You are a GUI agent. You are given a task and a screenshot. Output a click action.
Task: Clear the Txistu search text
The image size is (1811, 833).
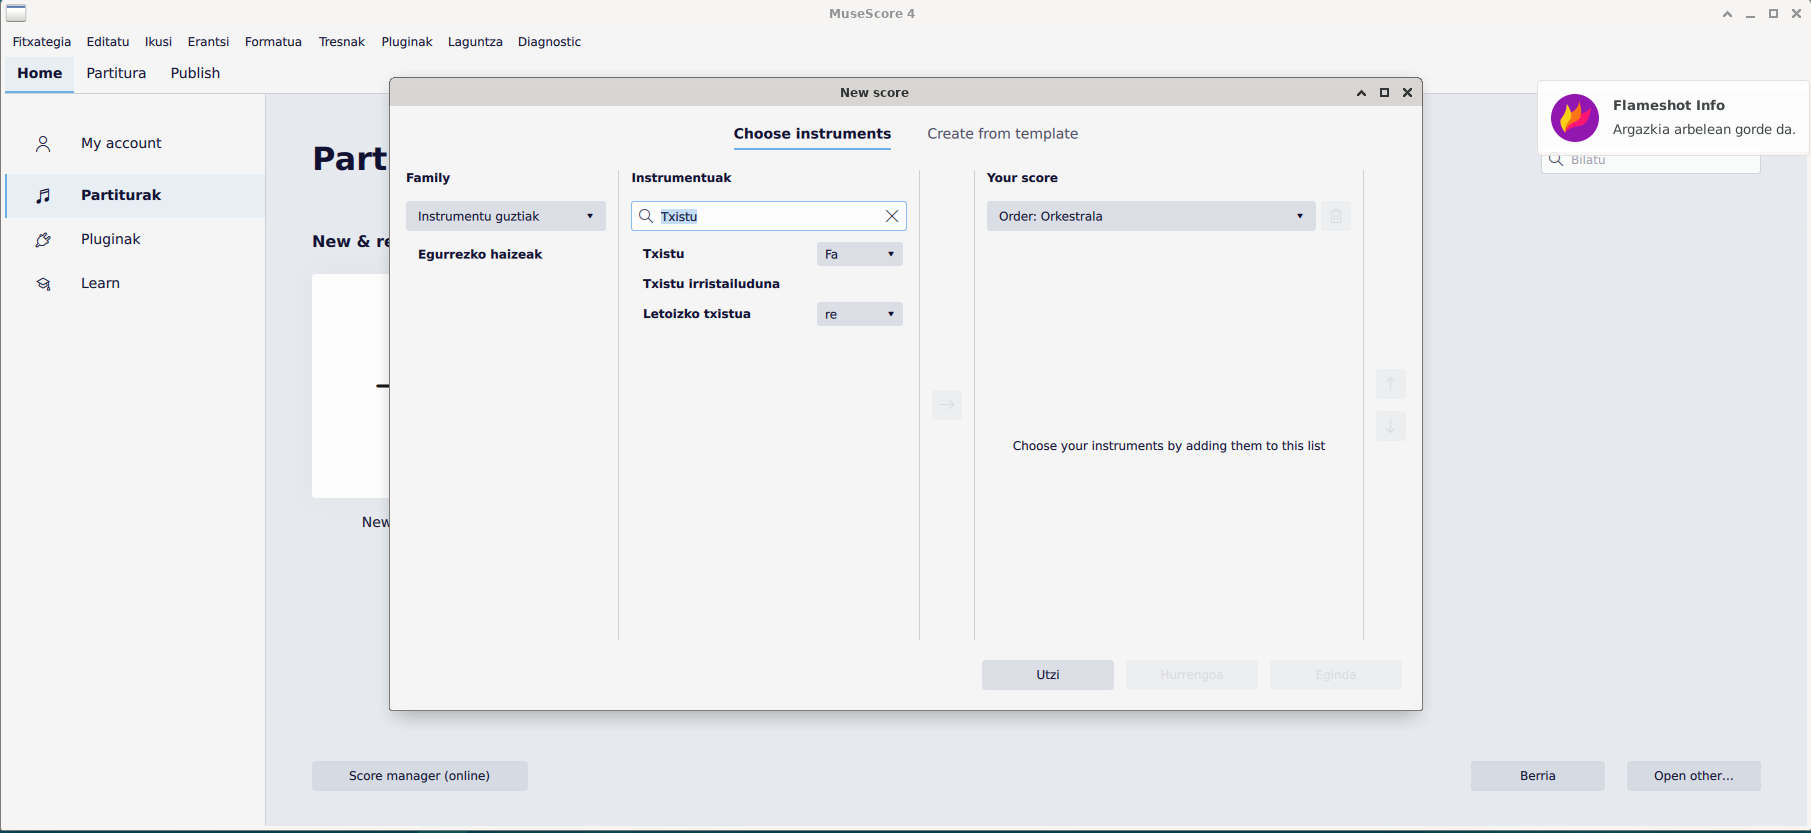892,216
